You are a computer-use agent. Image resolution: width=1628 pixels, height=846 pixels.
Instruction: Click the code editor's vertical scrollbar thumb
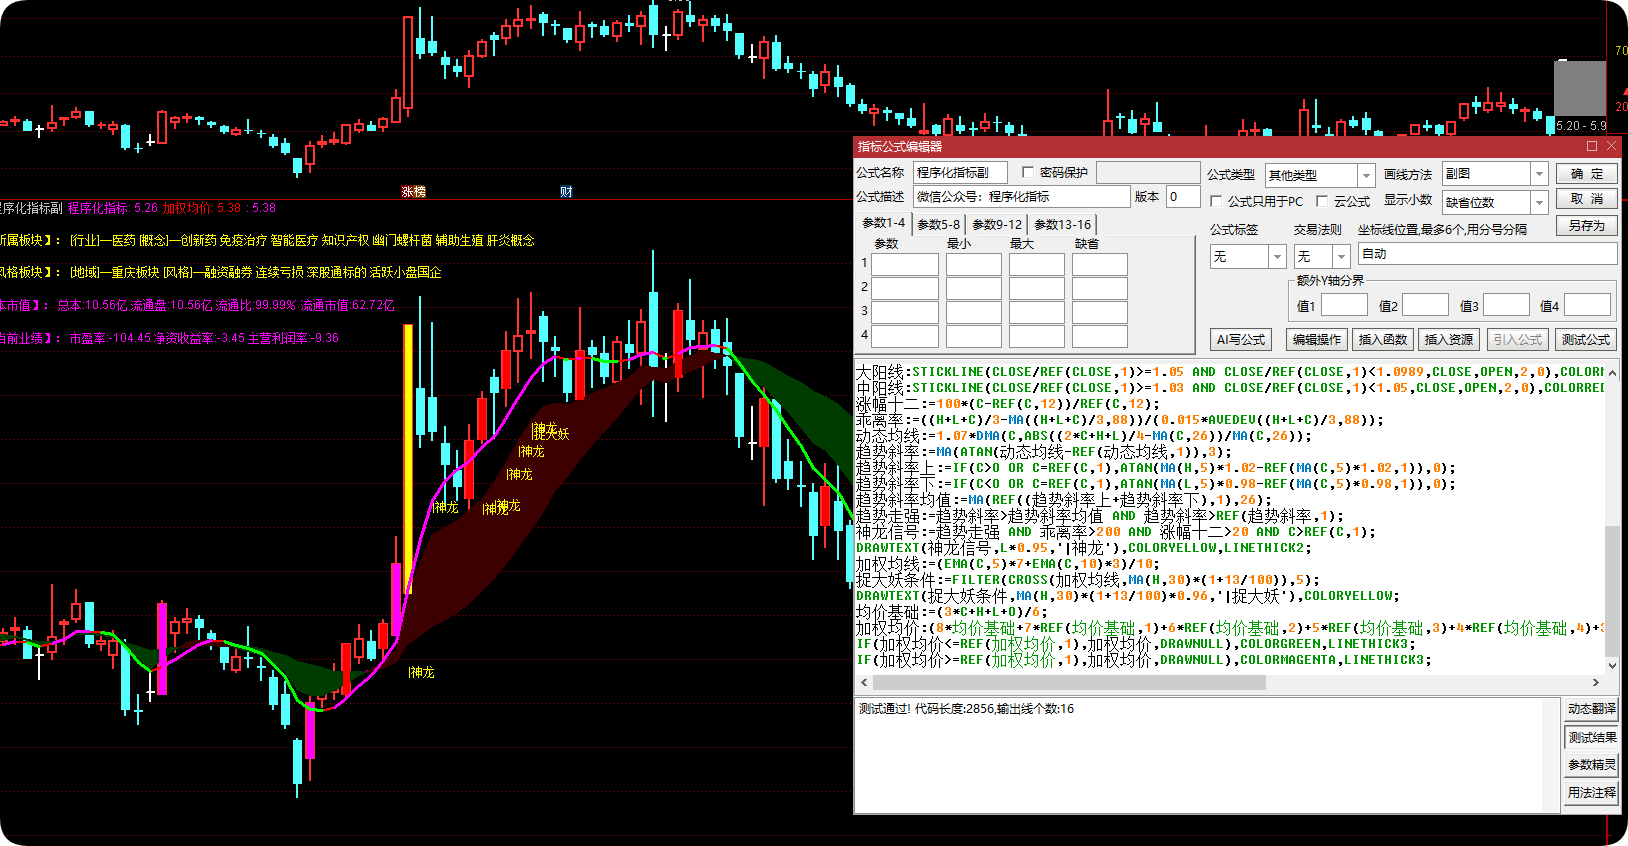pos(1612,590)
